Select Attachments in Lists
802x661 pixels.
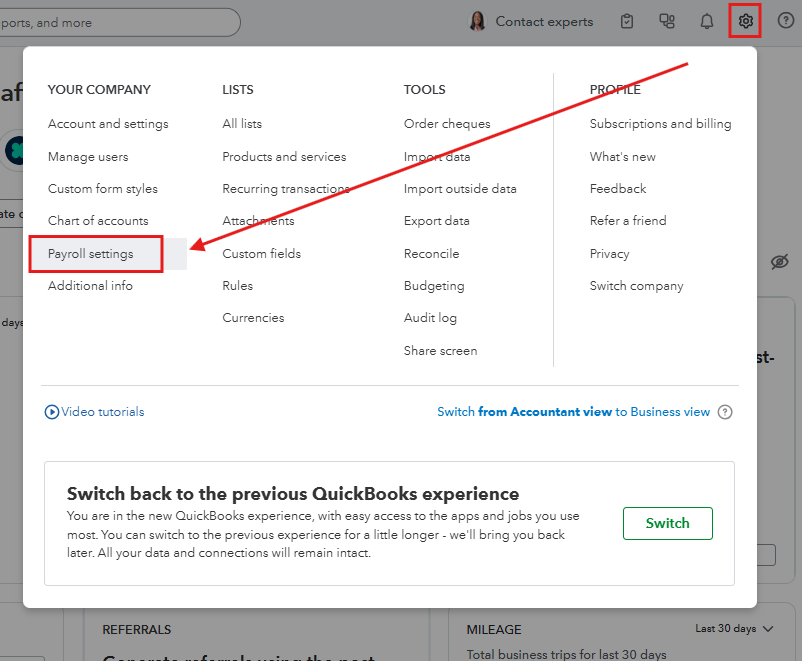click(x=258, y=221)
